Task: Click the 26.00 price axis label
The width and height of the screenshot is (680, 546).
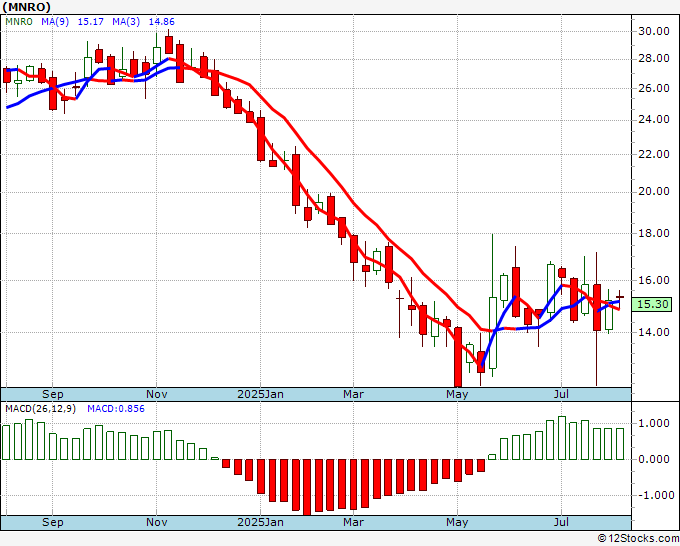Action: point(654,88)
